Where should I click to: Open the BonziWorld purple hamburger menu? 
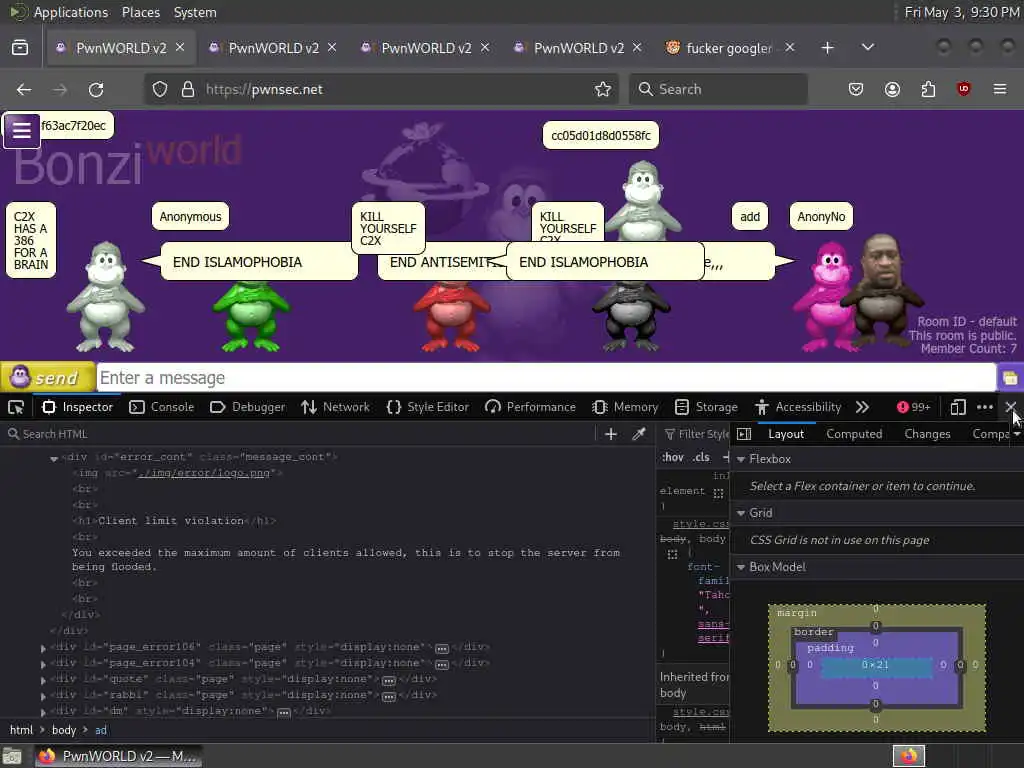pyautogui.click(x=22, y=130)
